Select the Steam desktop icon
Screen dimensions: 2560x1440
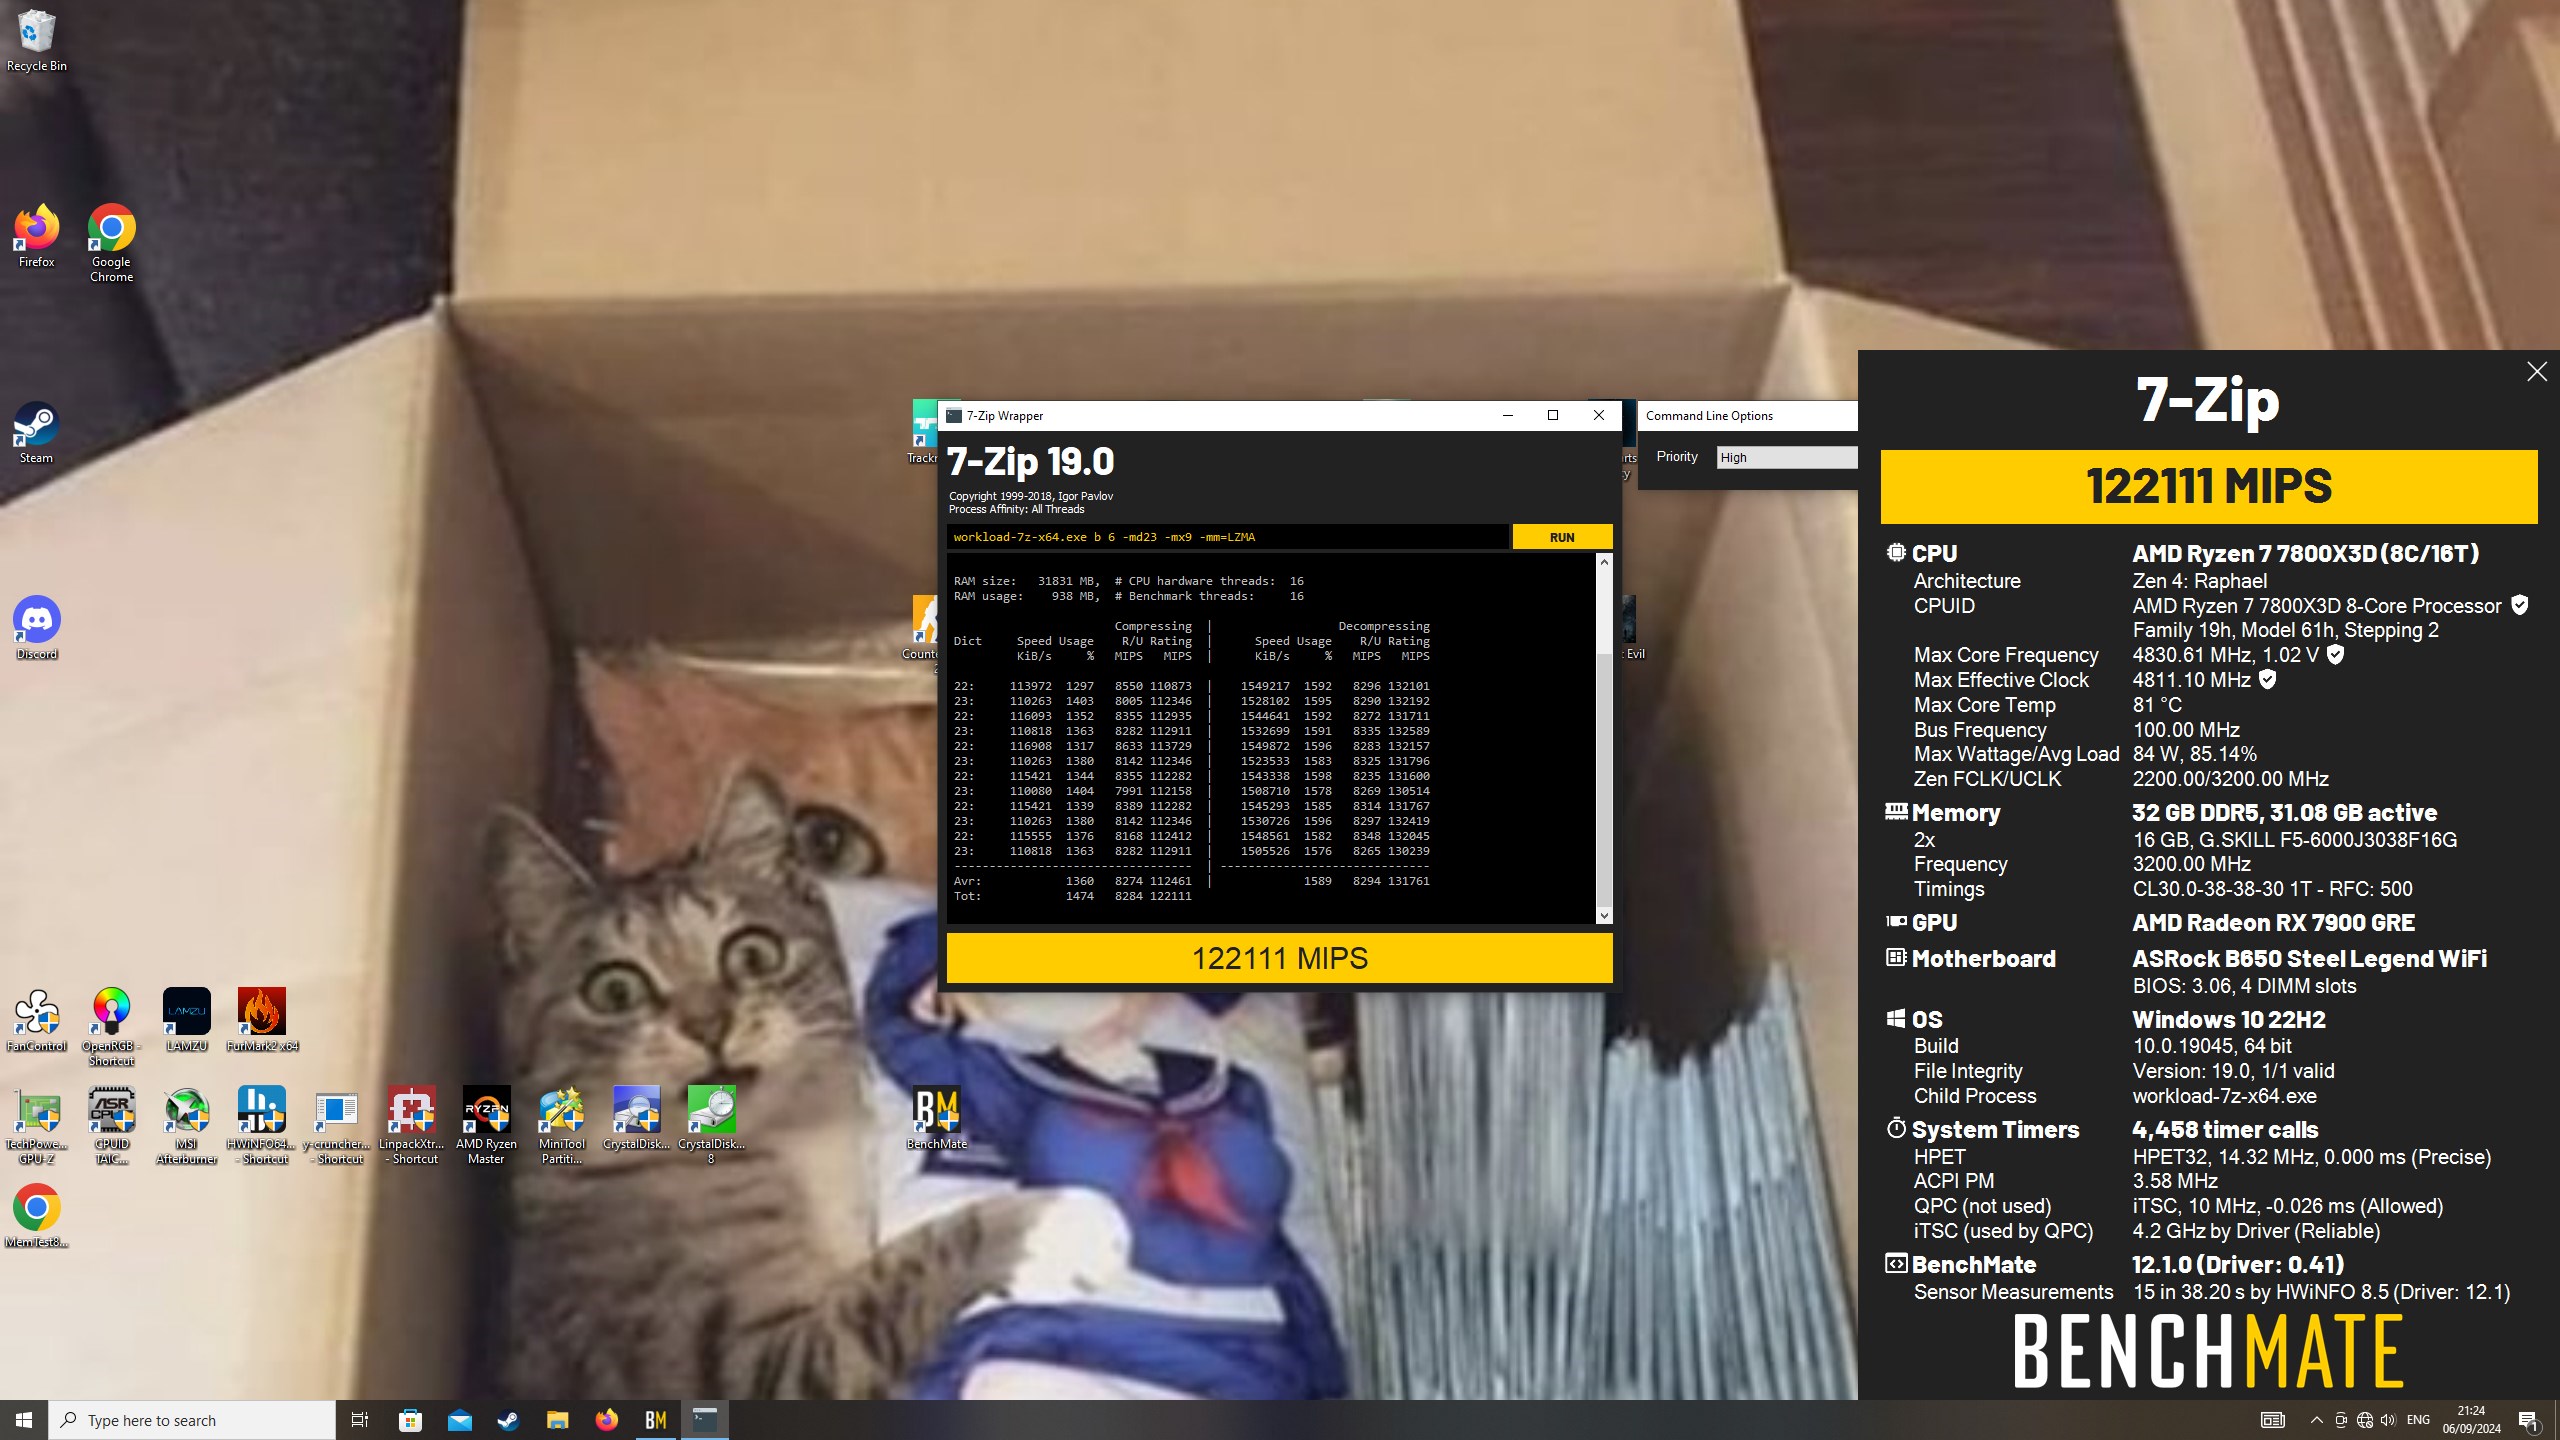pyautogui.click(x=37, y=432)
